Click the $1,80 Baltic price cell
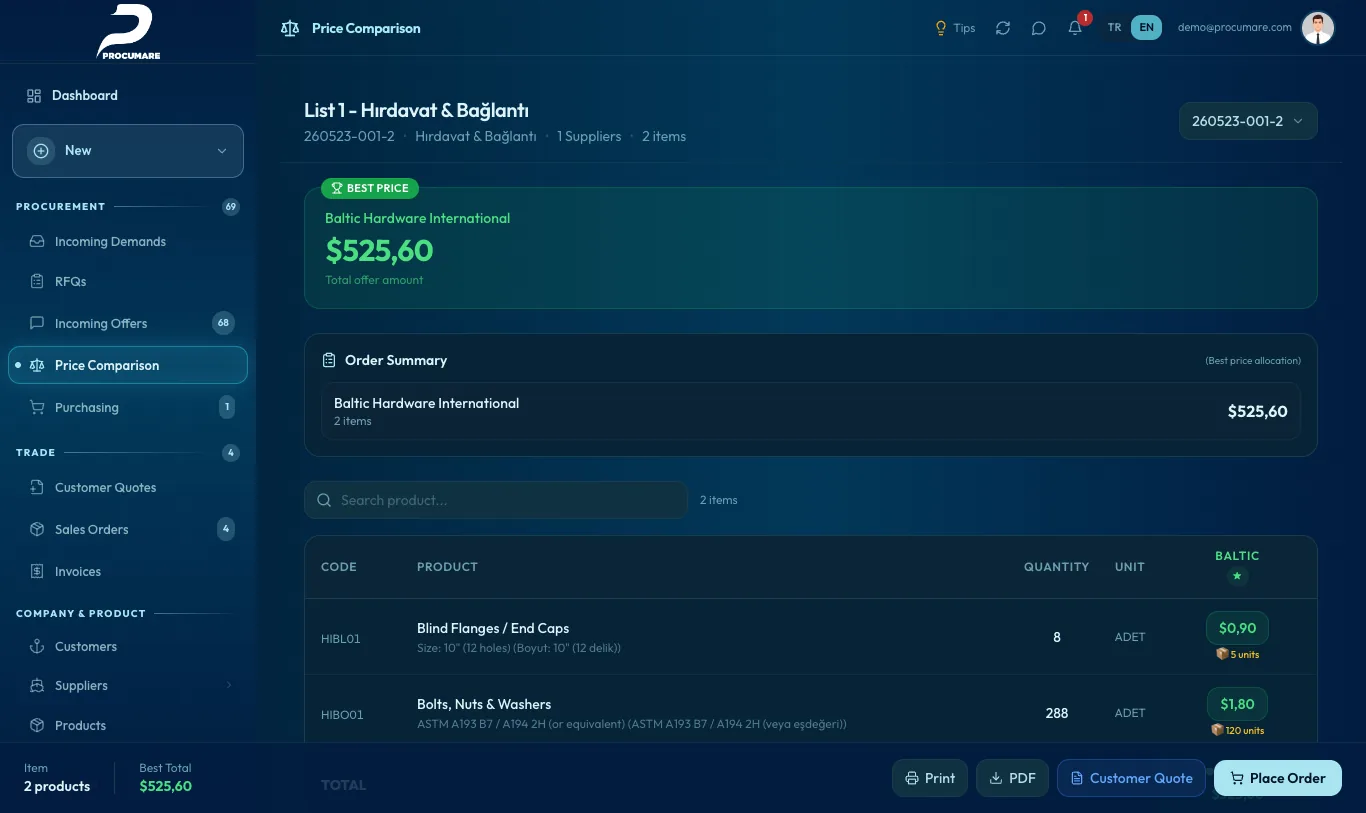Screen dimensions: 1366x813 (1237, 704)
